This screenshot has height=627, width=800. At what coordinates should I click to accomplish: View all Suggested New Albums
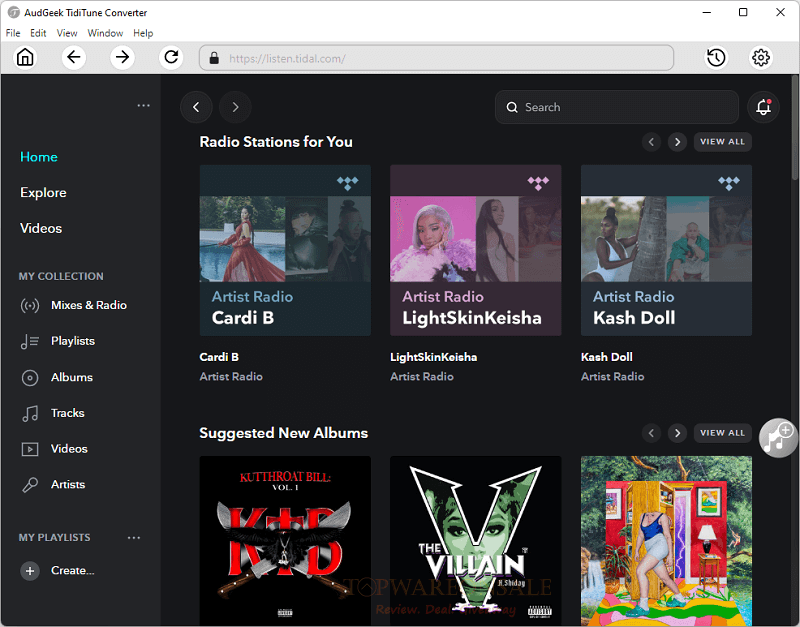722,433
